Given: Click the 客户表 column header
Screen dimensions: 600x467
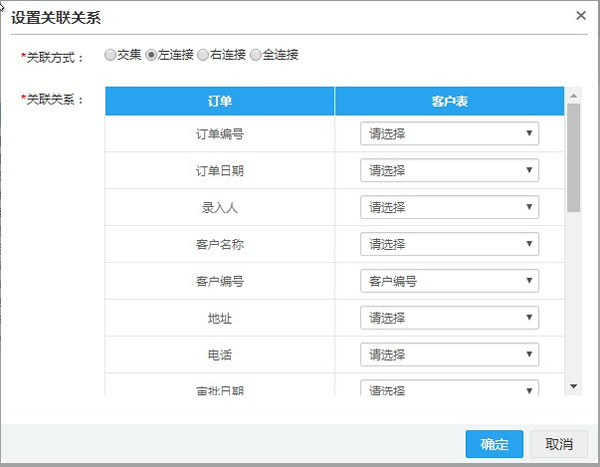Looking at the screenshot, I should coord(449,102).
